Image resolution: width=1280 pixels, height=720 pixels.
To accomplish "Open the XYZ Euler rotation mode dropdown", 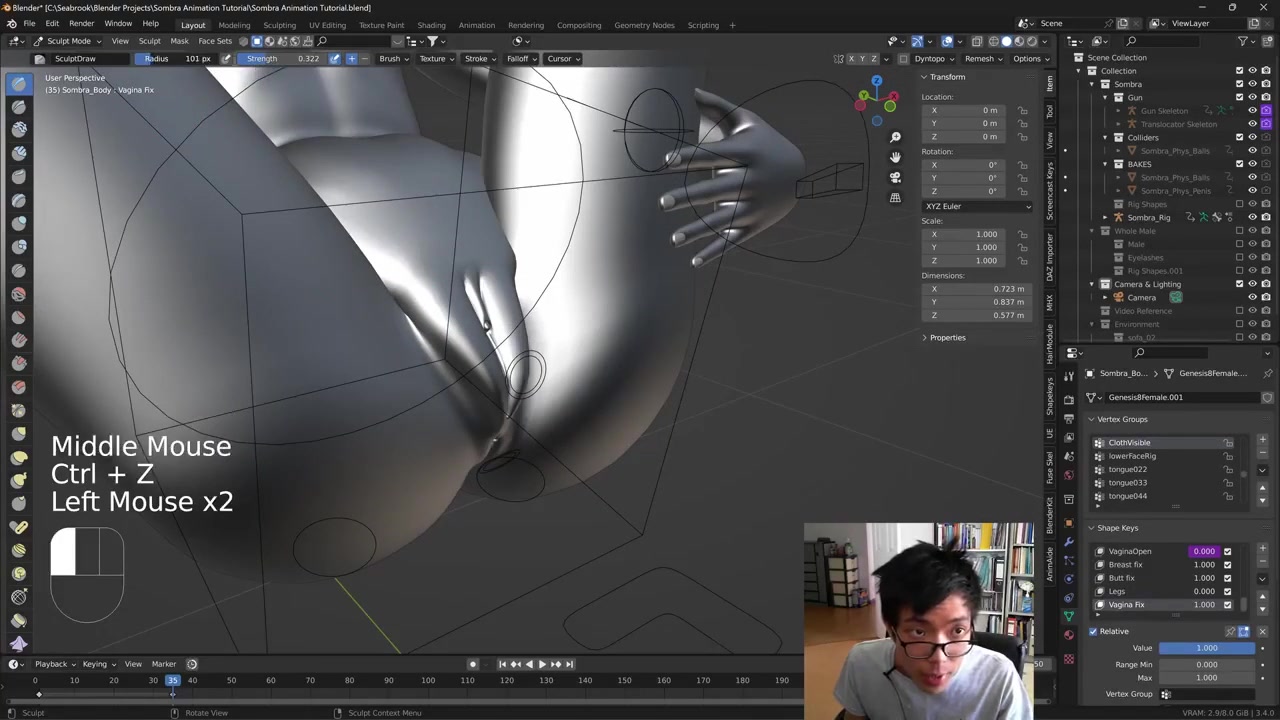I will [x=977, y=206].
